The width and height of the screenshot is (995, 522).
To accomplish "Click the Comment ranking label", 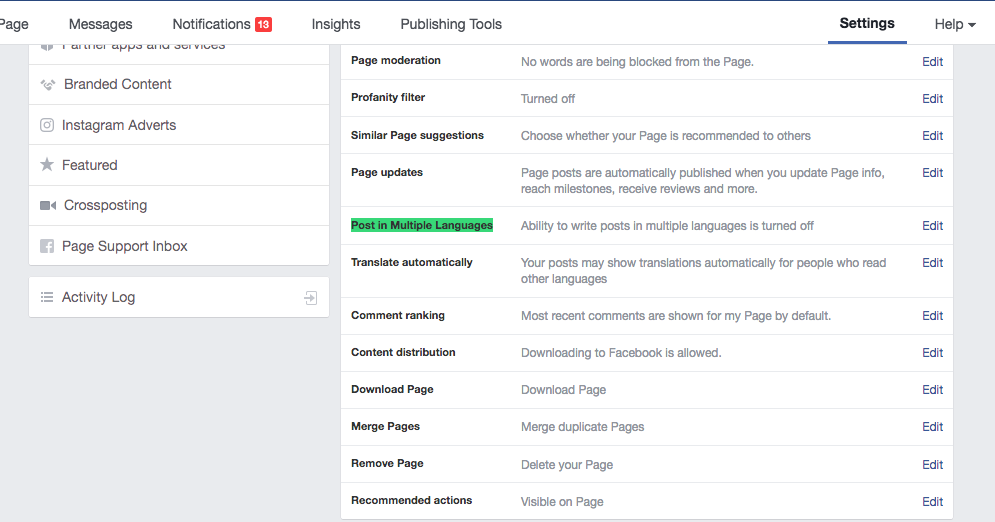I will click(398, 315).
